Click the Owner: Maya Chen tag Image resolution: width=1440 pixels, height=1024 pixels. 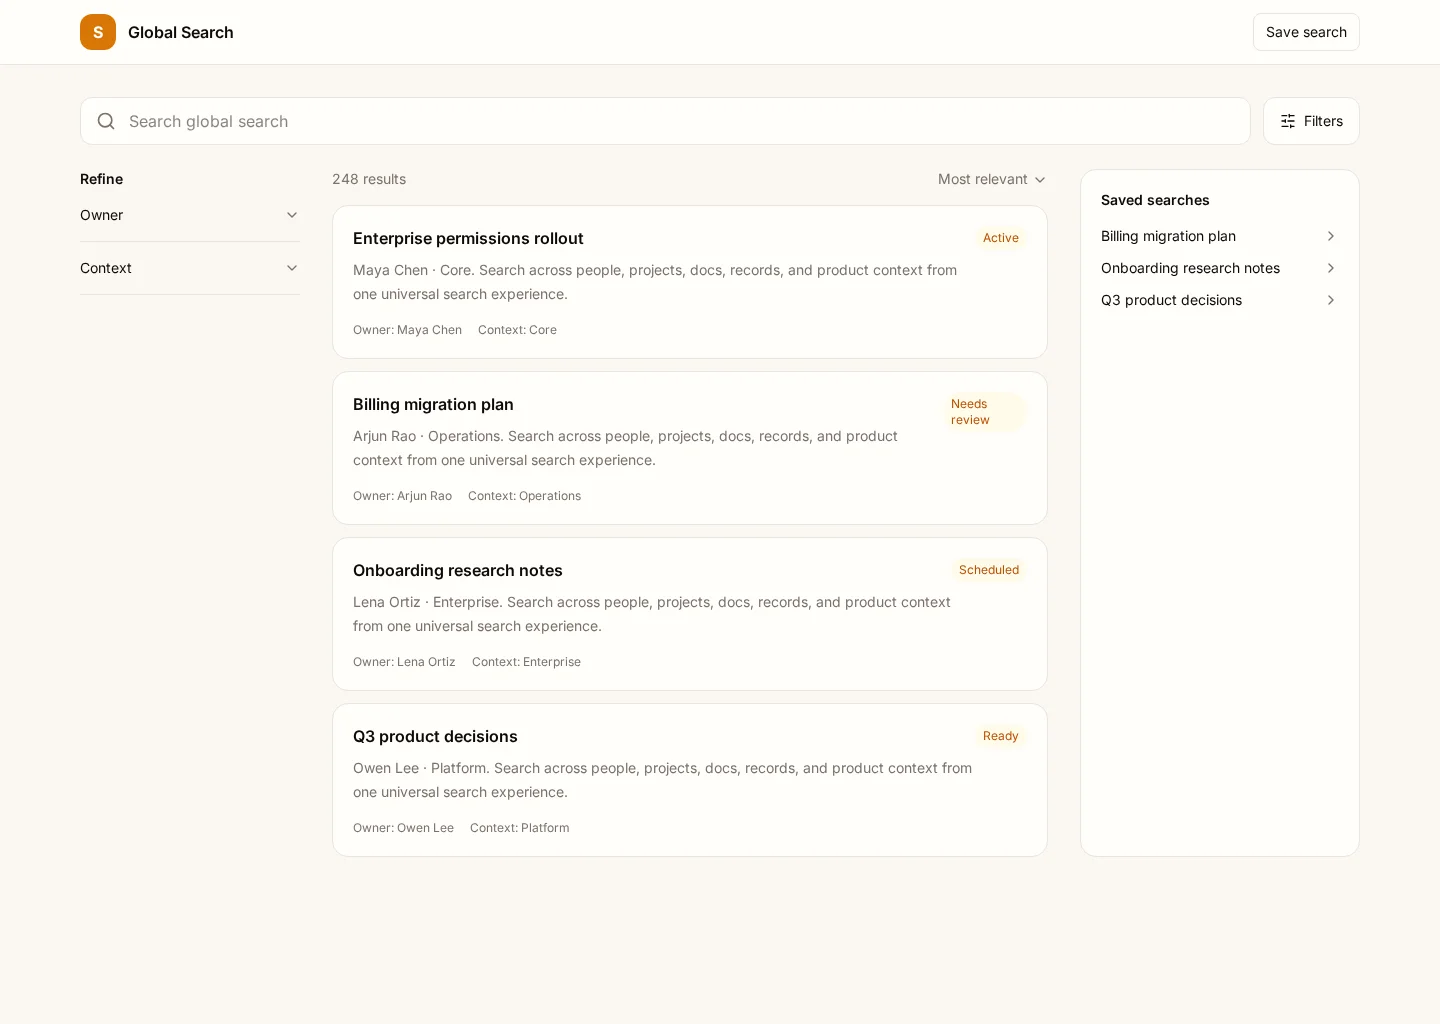[x=407, y=330]
